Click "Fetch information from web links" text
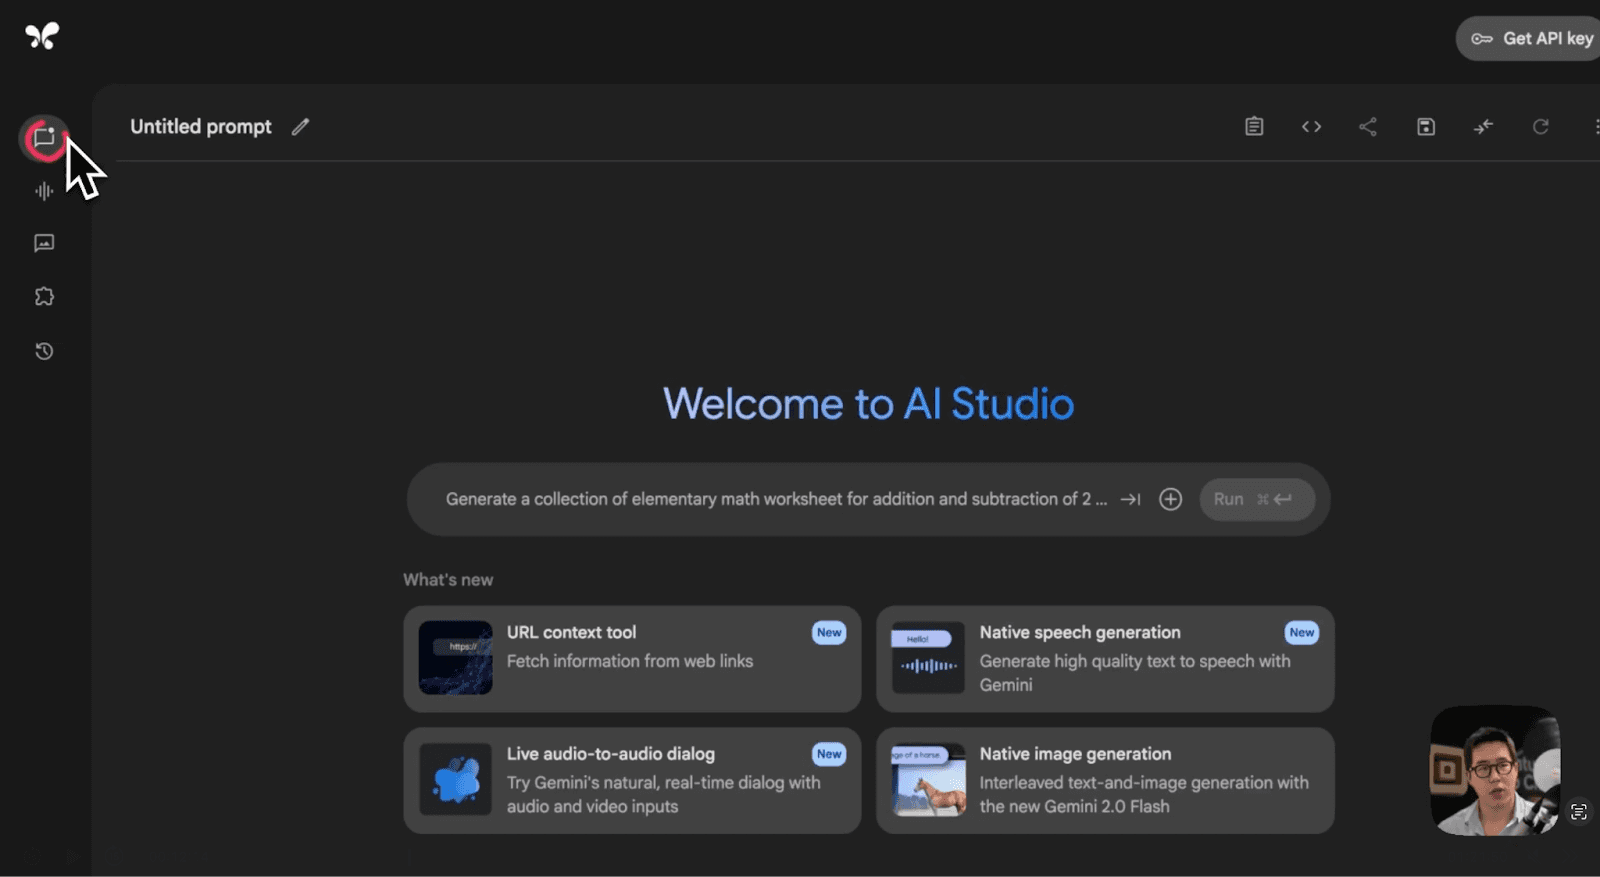 point(630,661)
